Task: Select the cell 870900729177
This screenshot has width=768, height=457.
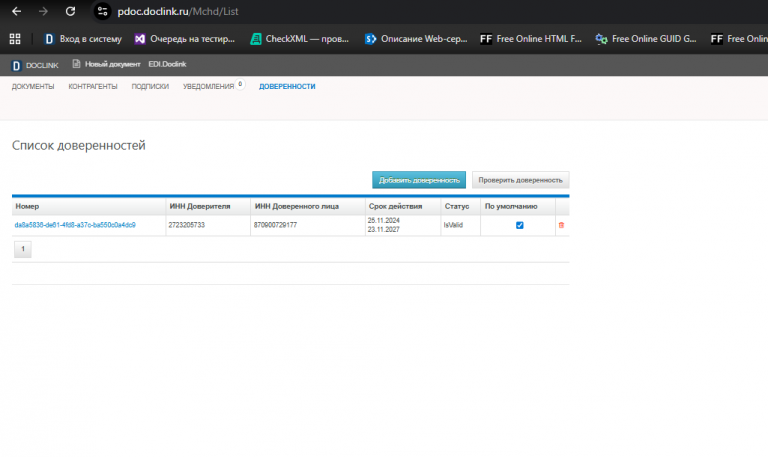Action: pos(275,225)
